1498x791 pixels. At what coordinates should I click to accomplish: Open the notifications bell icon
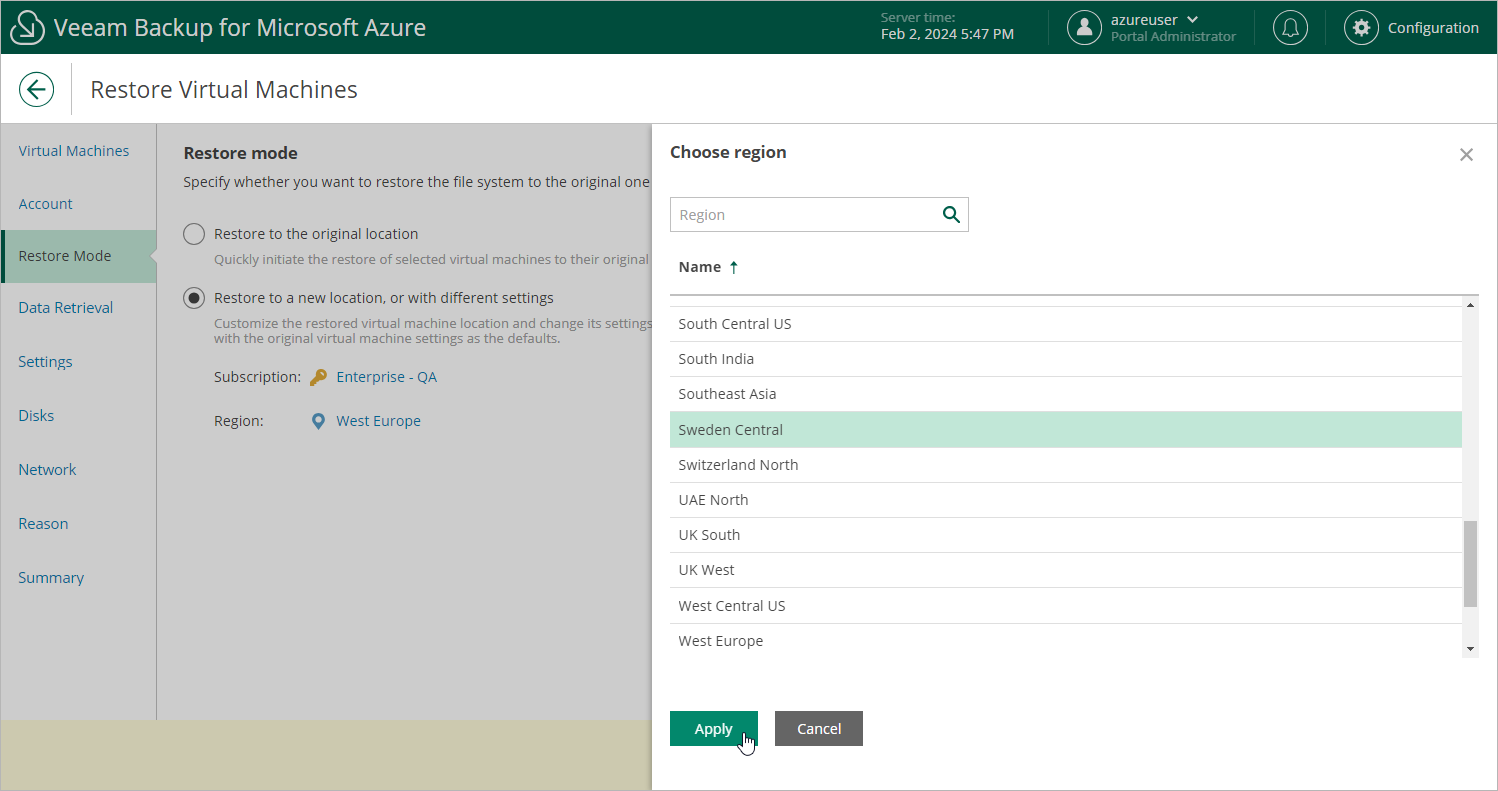(1290, 28)
